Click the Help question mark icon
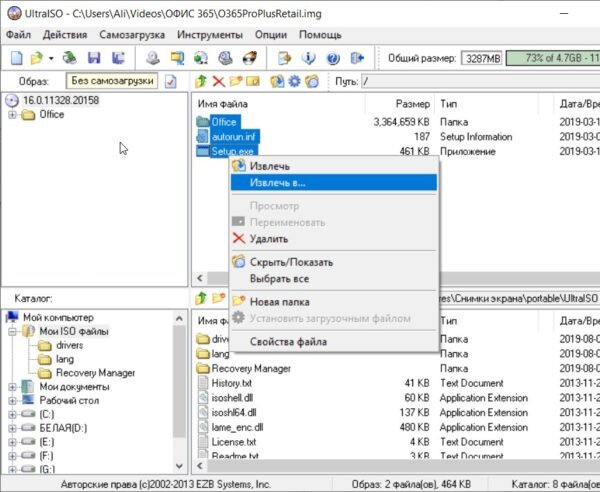This screenshot has height=492, width=600. pos(333,58)
